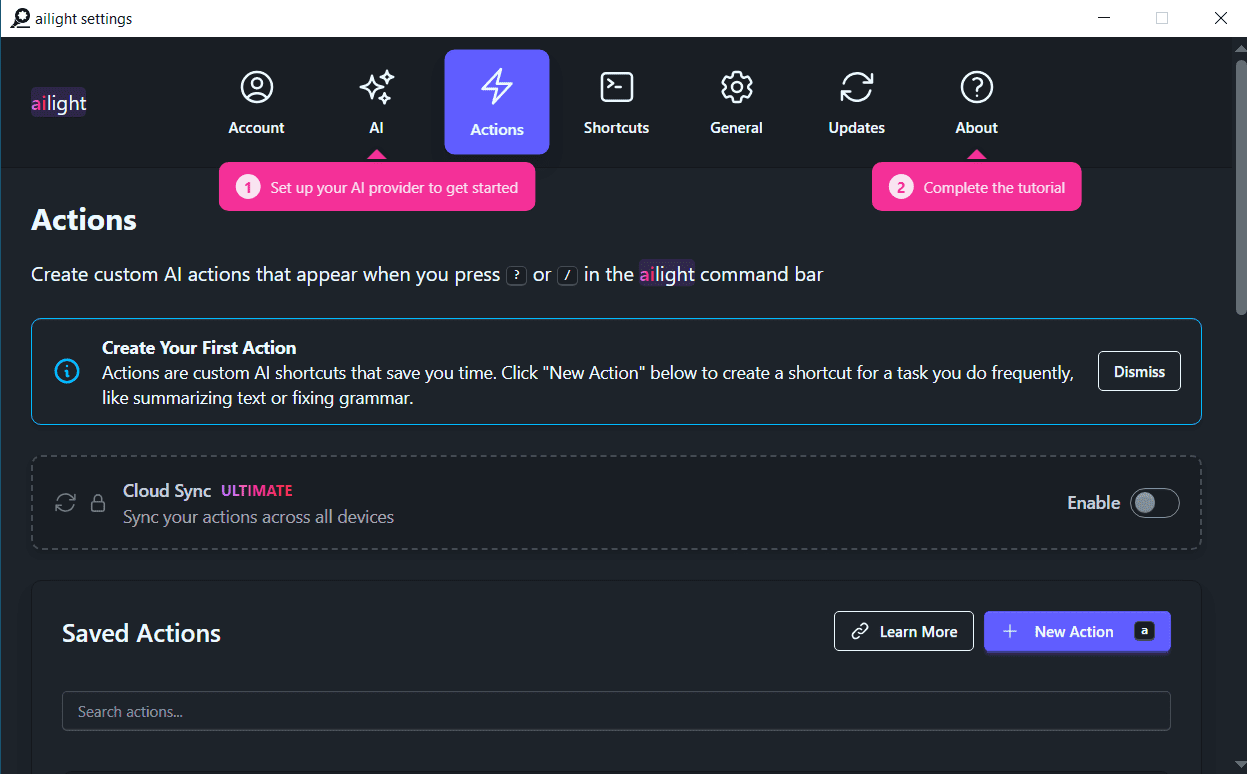This screenshot has width=1247, height=774.
Task: Enable the Cloud Sync toggle
Action: click(x=1154, y=503)
